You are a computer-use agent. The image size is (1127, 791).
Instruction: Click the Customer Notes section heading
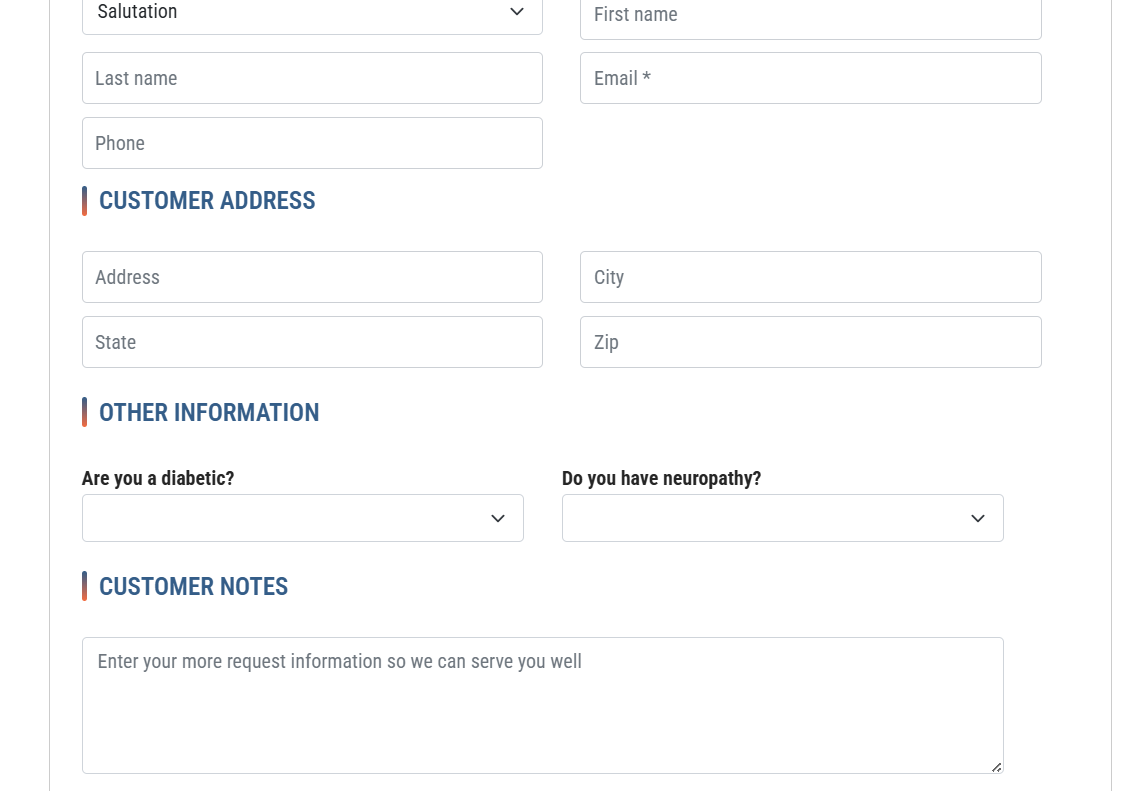tap(193, 587)
